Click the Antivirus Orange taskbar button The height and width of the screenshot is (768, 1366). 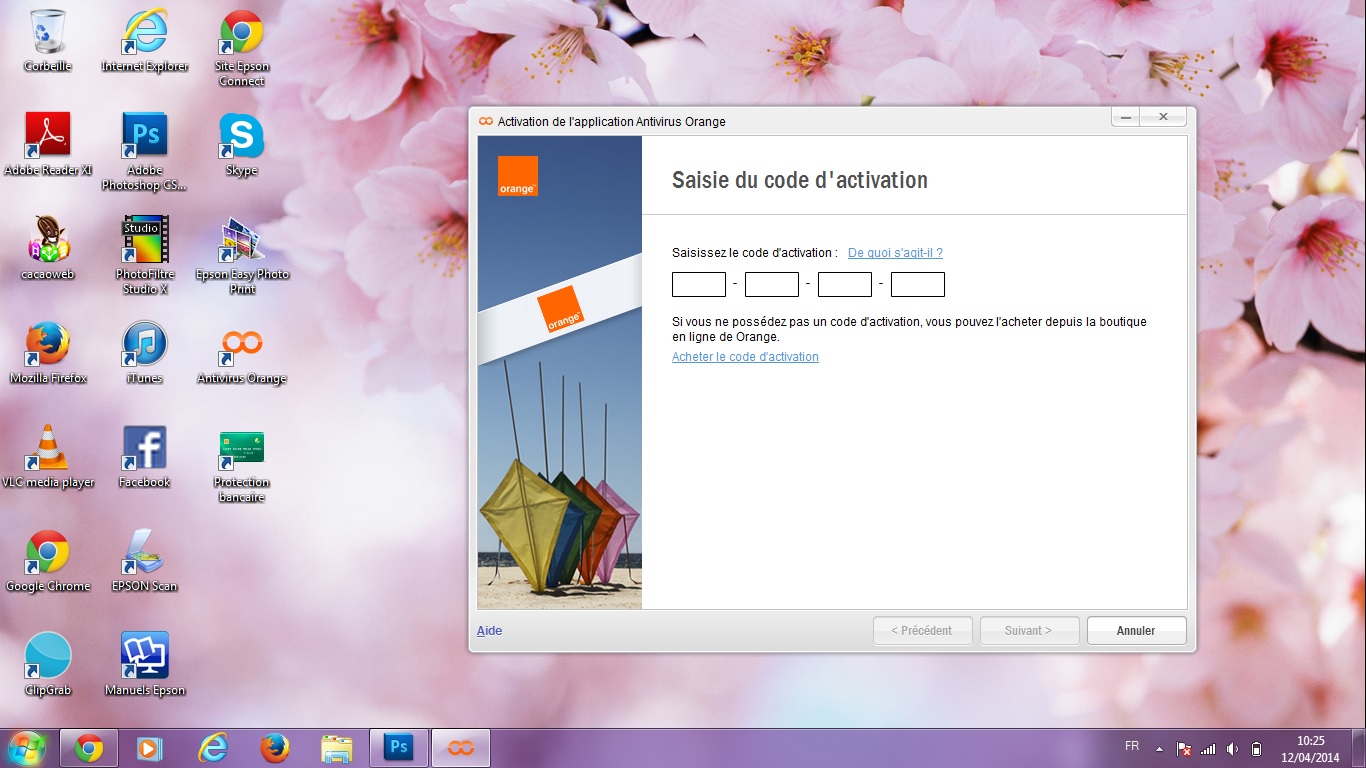pos(461,747)
